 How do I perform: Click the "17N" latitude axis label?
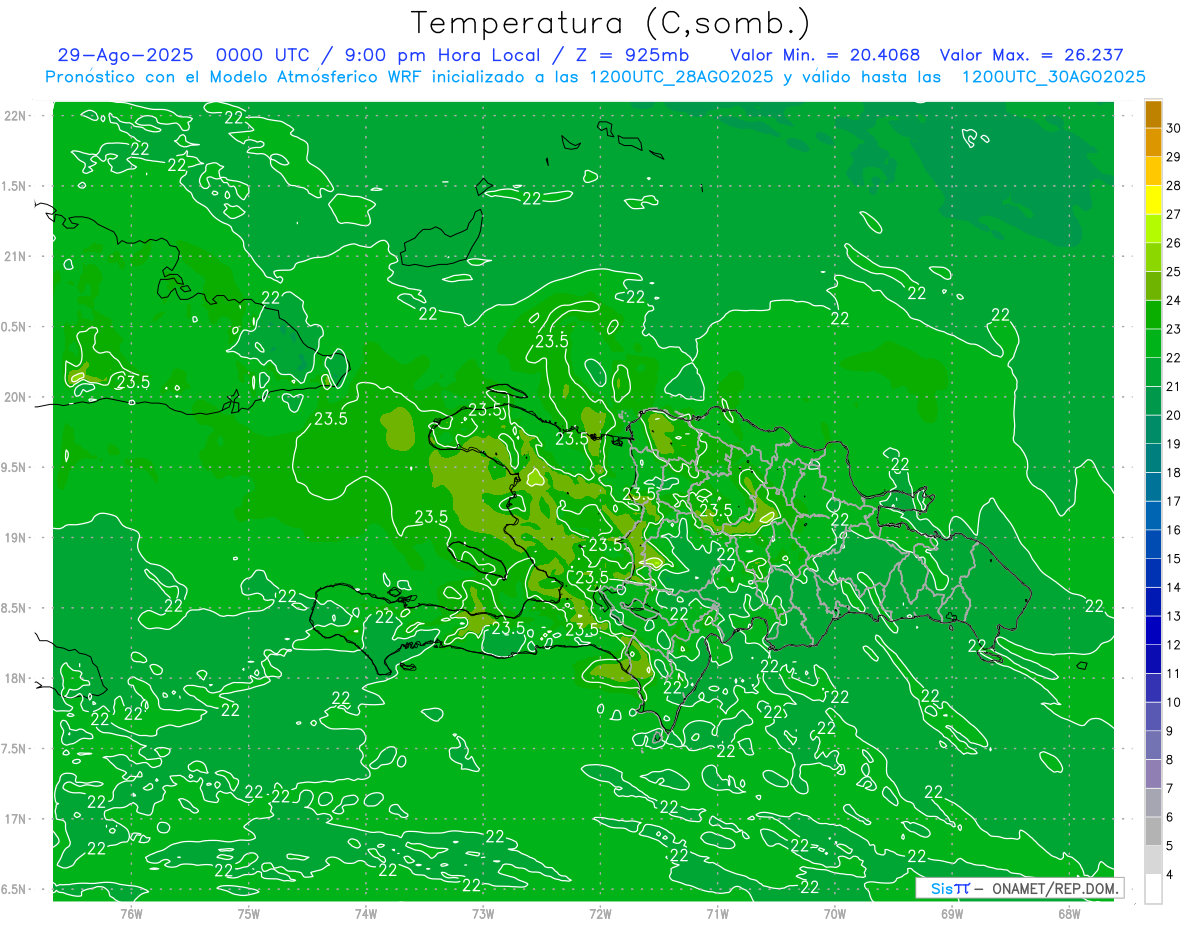(16, 819)
